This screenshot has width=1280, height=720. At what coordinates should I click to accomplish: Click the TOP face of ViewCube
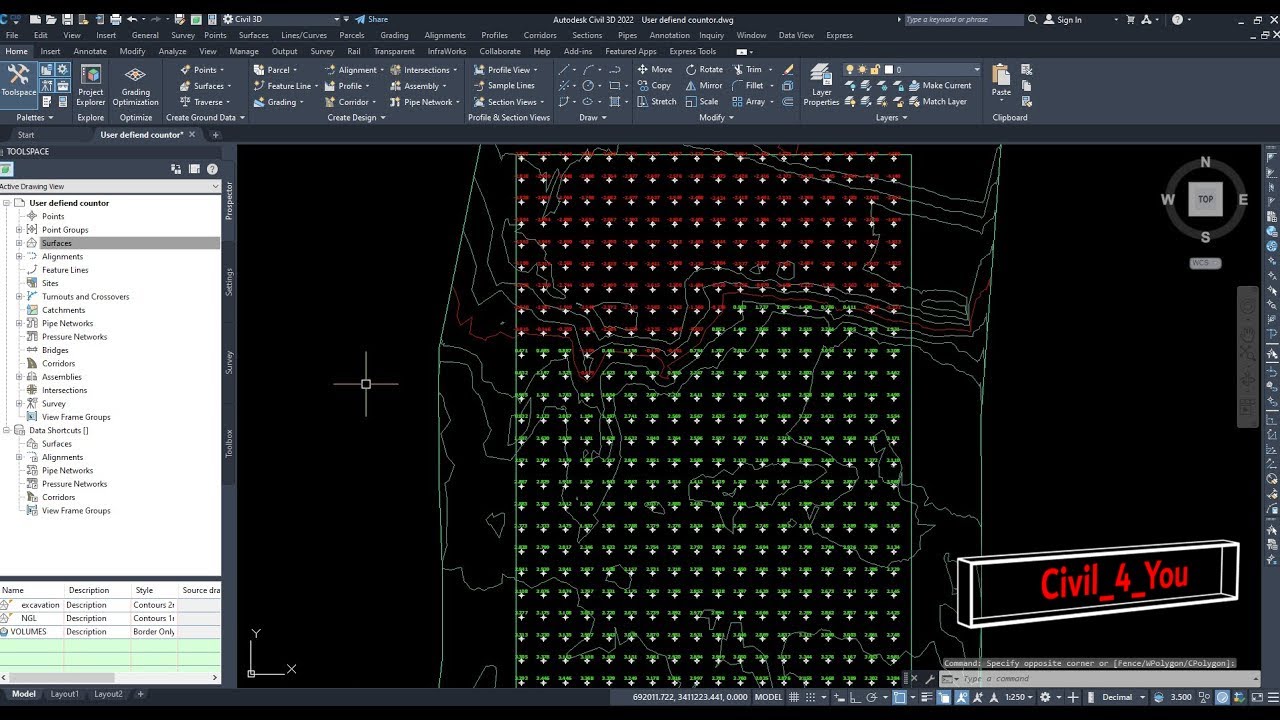[x=1205, y=199]
